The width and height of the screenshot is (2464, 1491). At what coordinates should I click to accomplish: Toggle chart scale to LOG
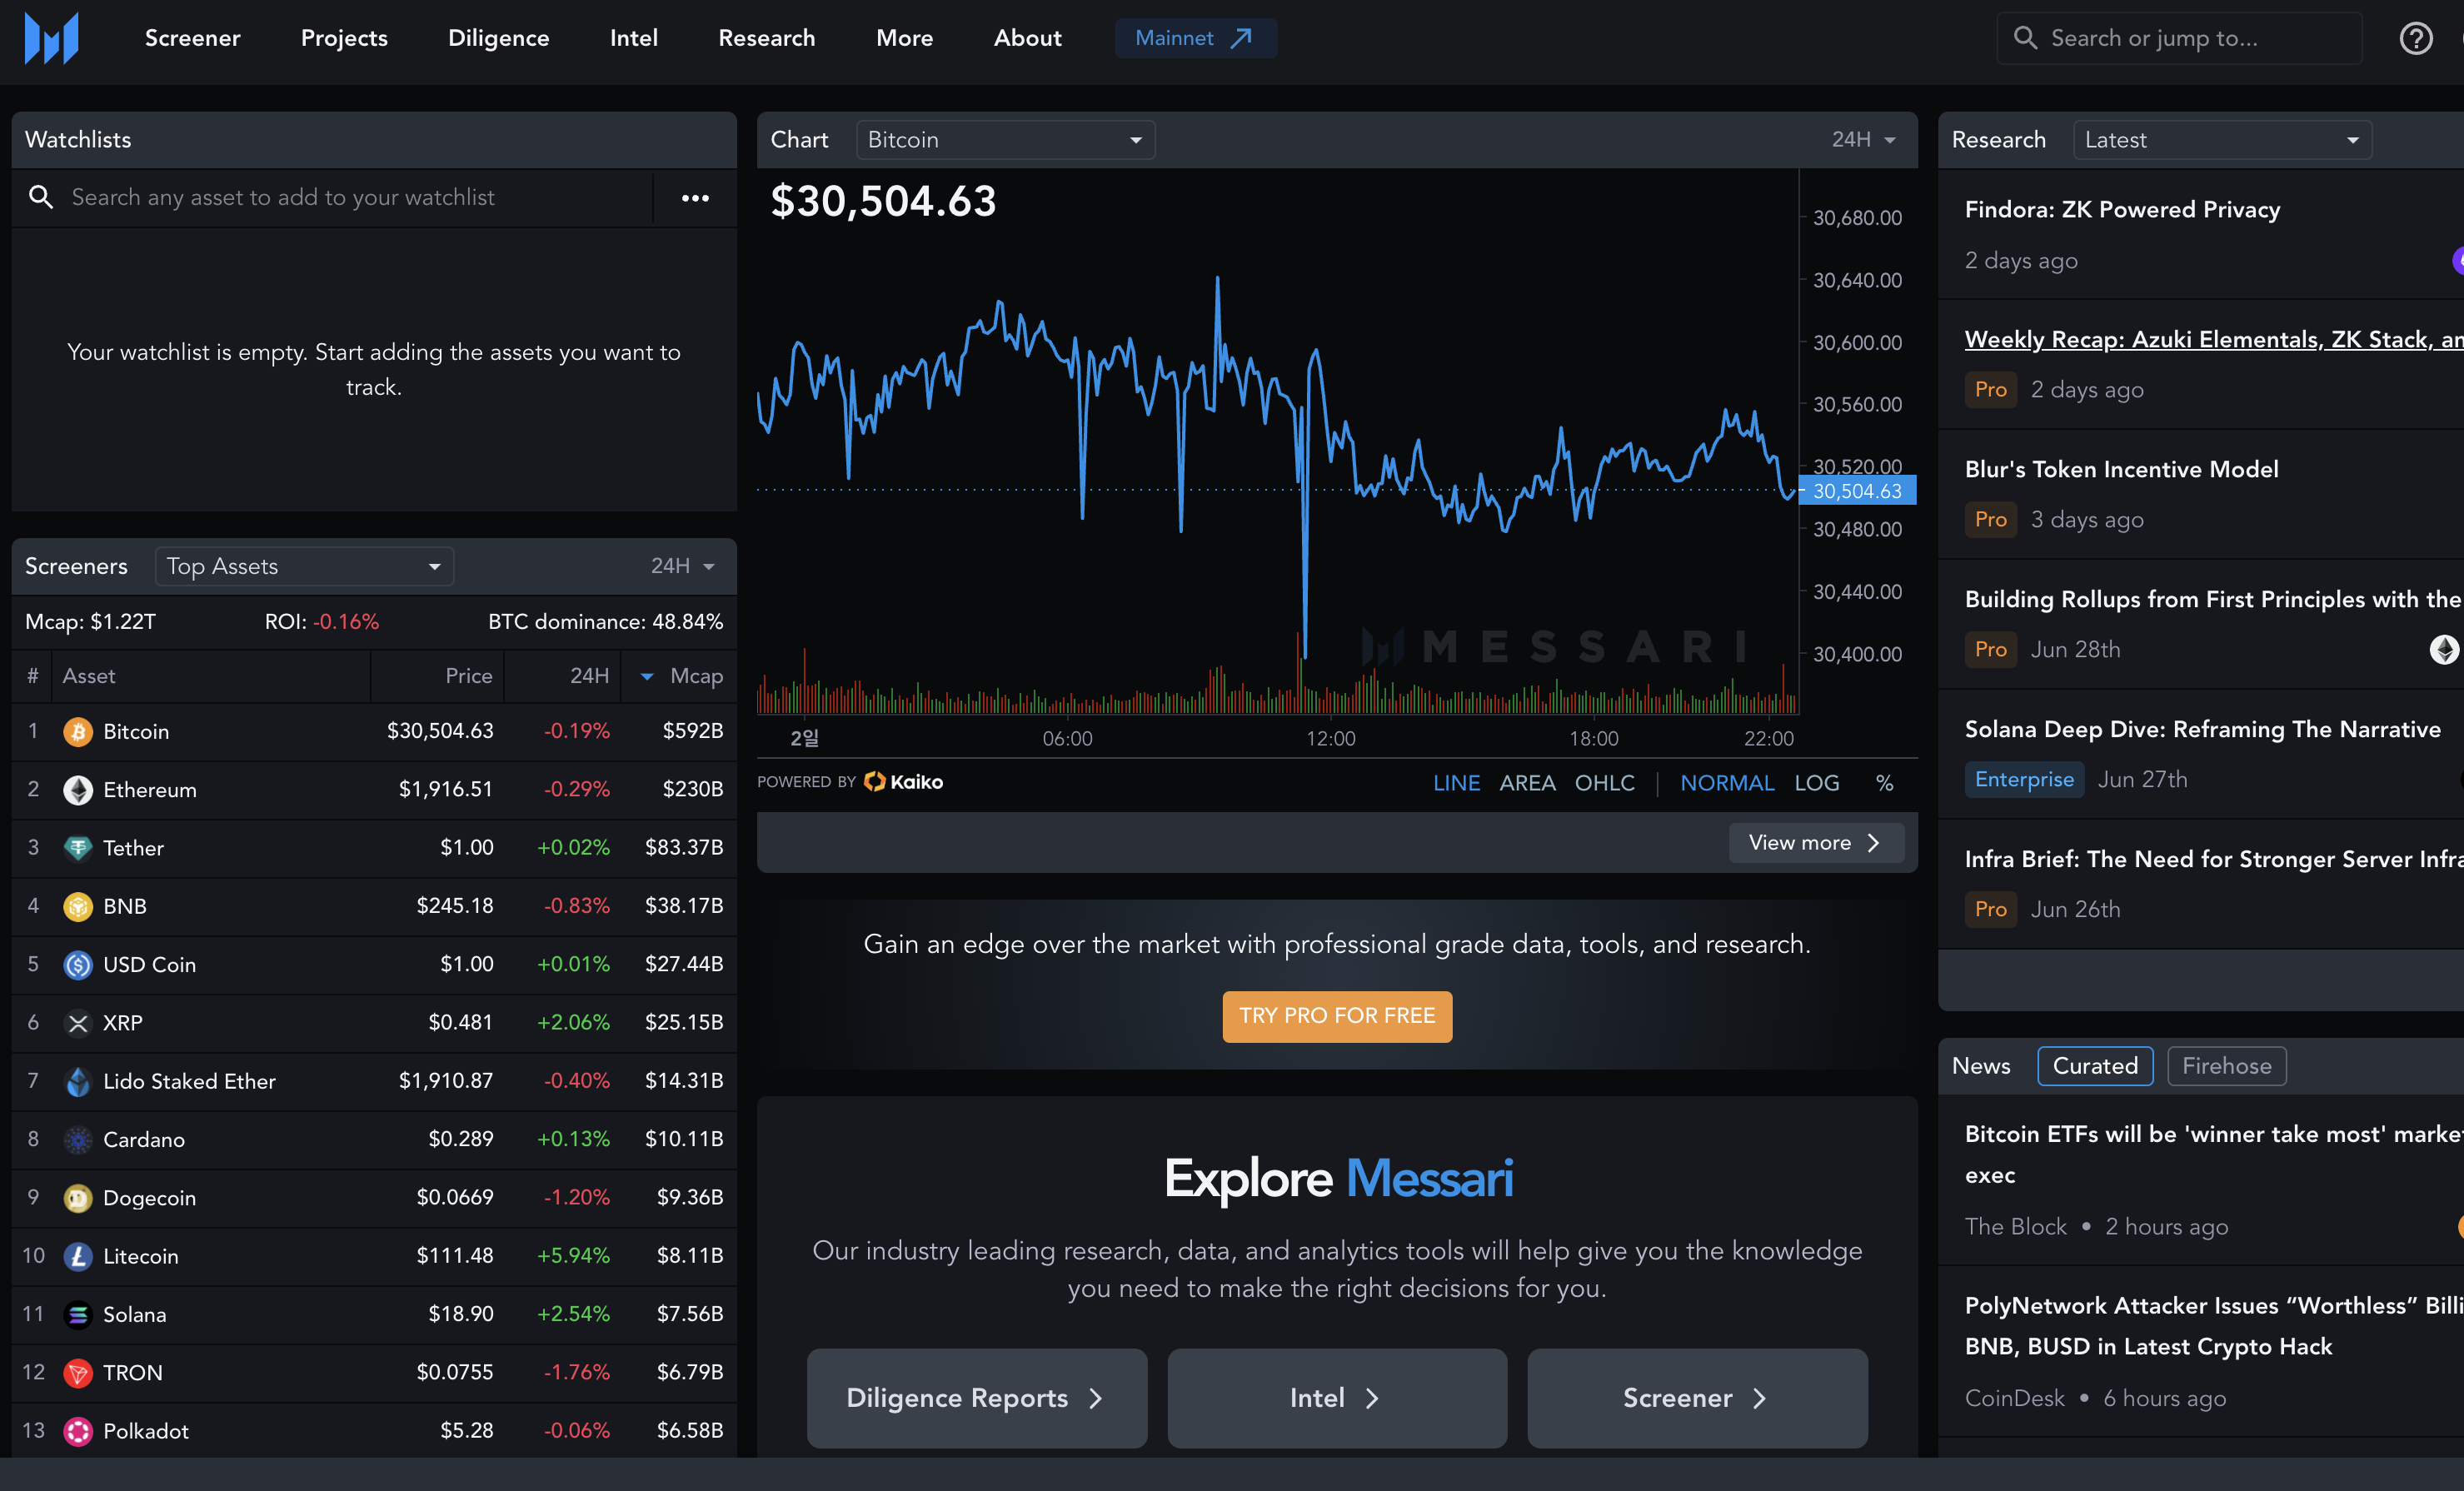click(x=1816, y=783)
